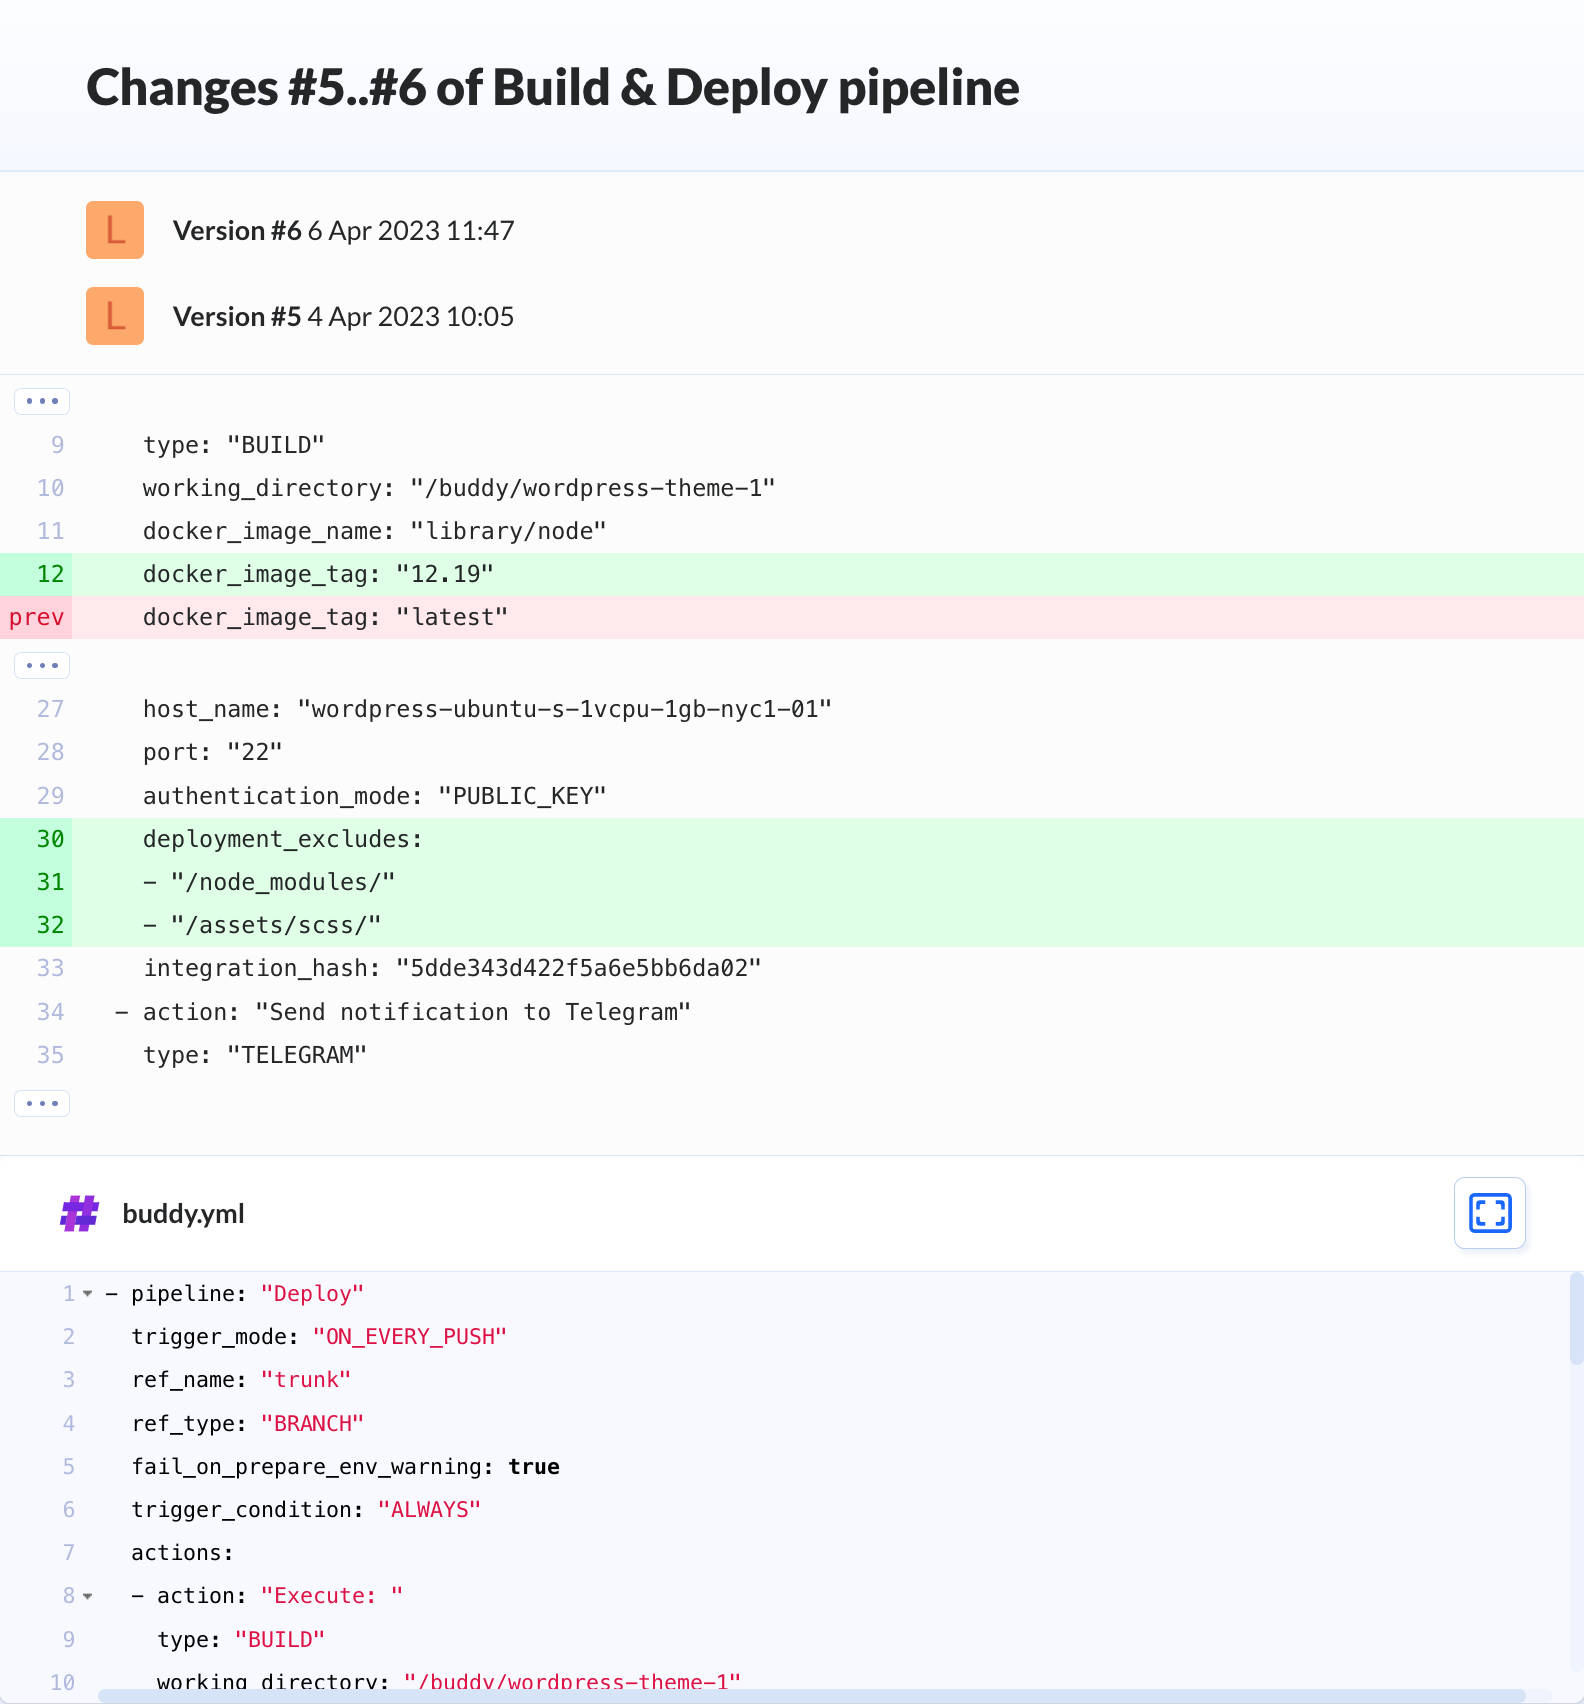Open Version #5 from 4 Apr 2023

pos(343,317)
